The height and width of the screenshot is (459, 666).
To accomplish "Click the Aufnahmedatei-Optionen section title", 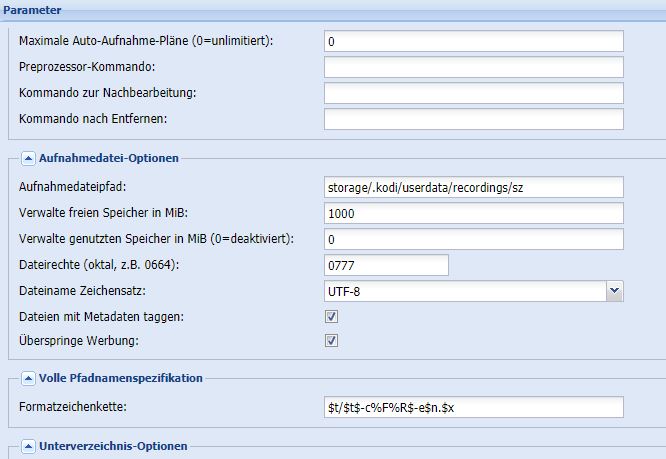I will coord(109,158).
